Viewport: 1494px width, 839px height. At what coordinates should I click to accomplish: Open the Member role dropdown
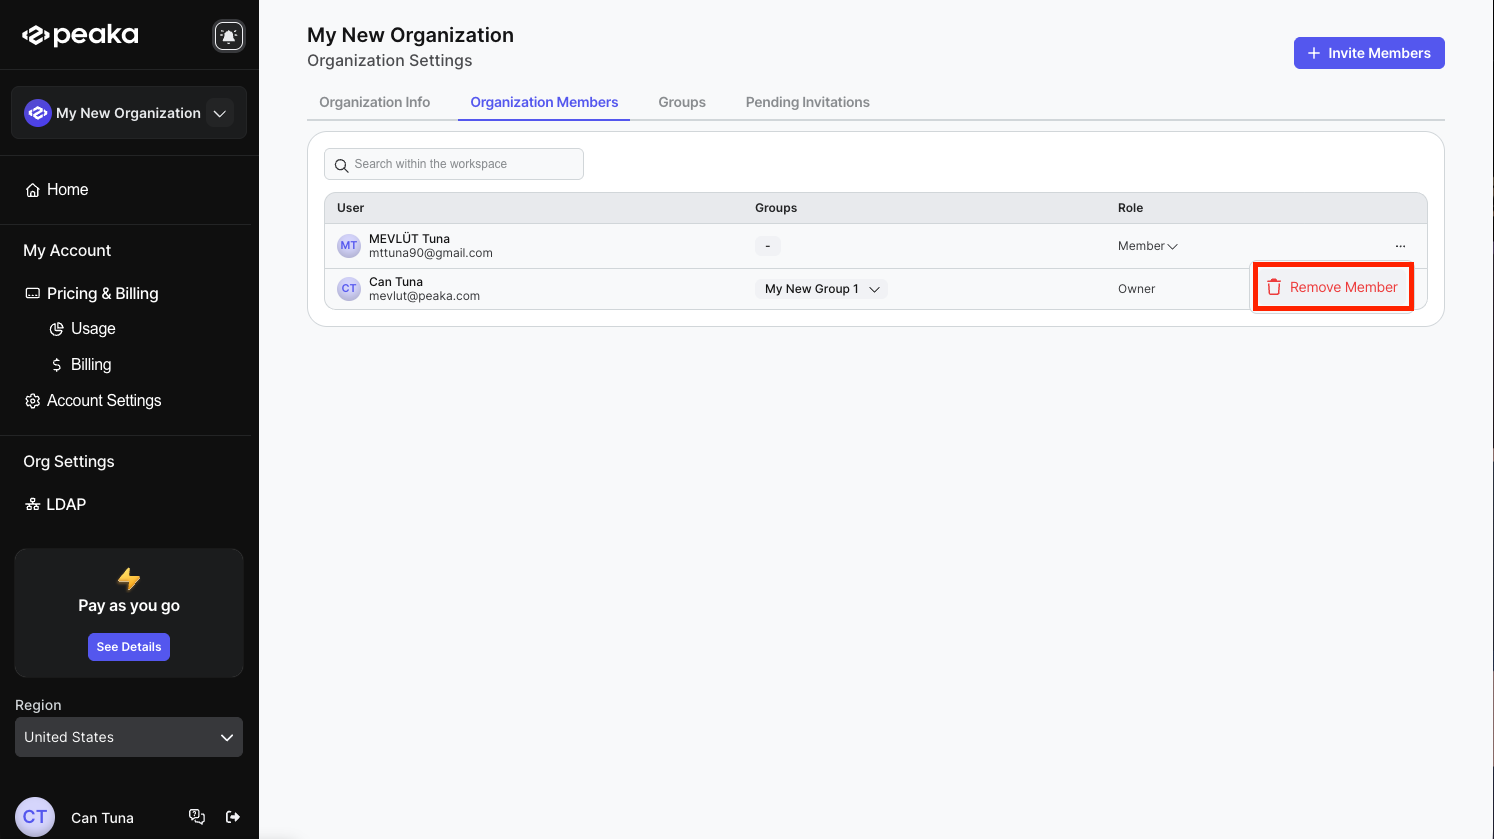click(1147, 246)
